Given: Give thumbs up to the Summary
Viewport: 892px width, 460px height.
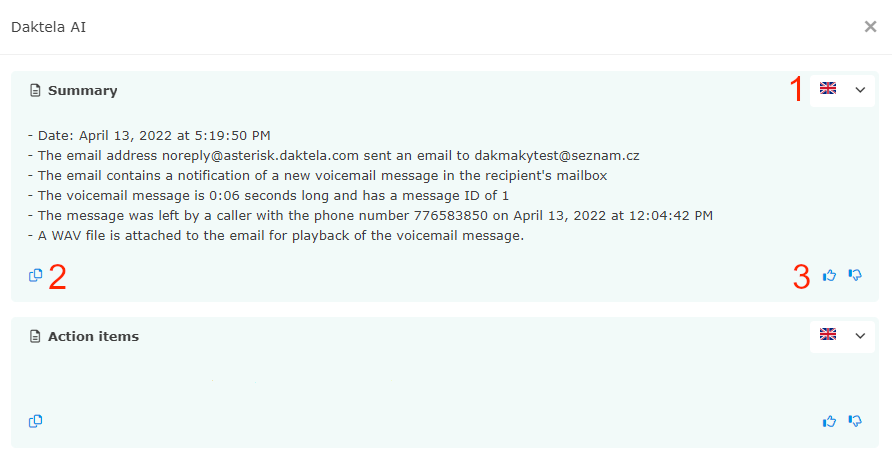Looking at the screenshot, I should [829, 275].
